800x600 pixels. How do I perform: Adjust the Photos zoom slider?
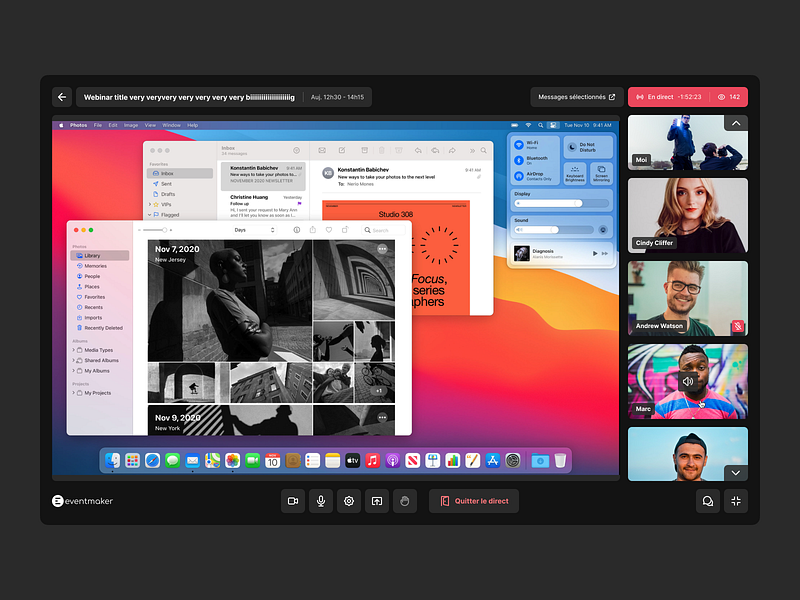point(155,230)
